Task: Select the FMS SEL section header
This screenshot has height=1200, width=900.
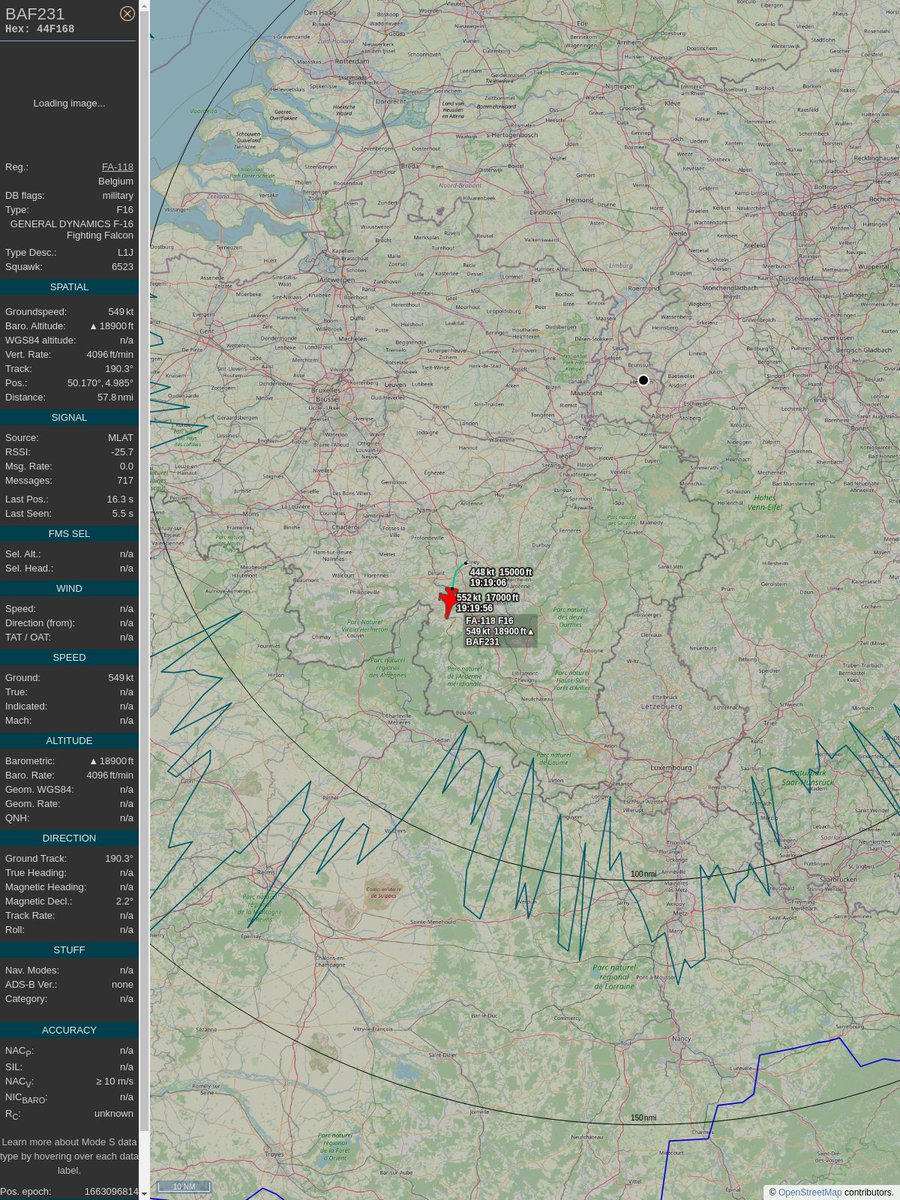Action: [x=69, y=533]
